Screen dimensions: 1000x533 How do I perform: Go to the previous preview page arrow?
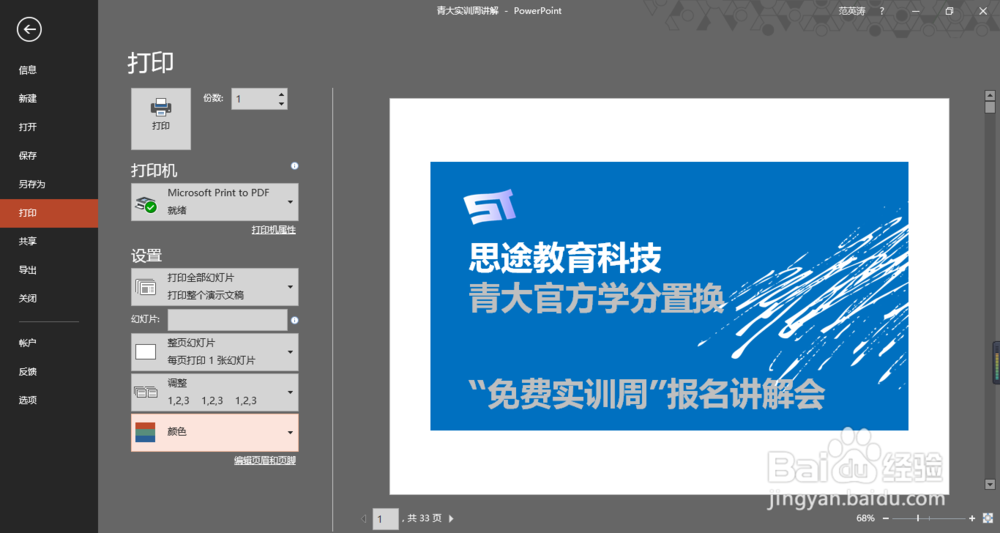(364, 519)
